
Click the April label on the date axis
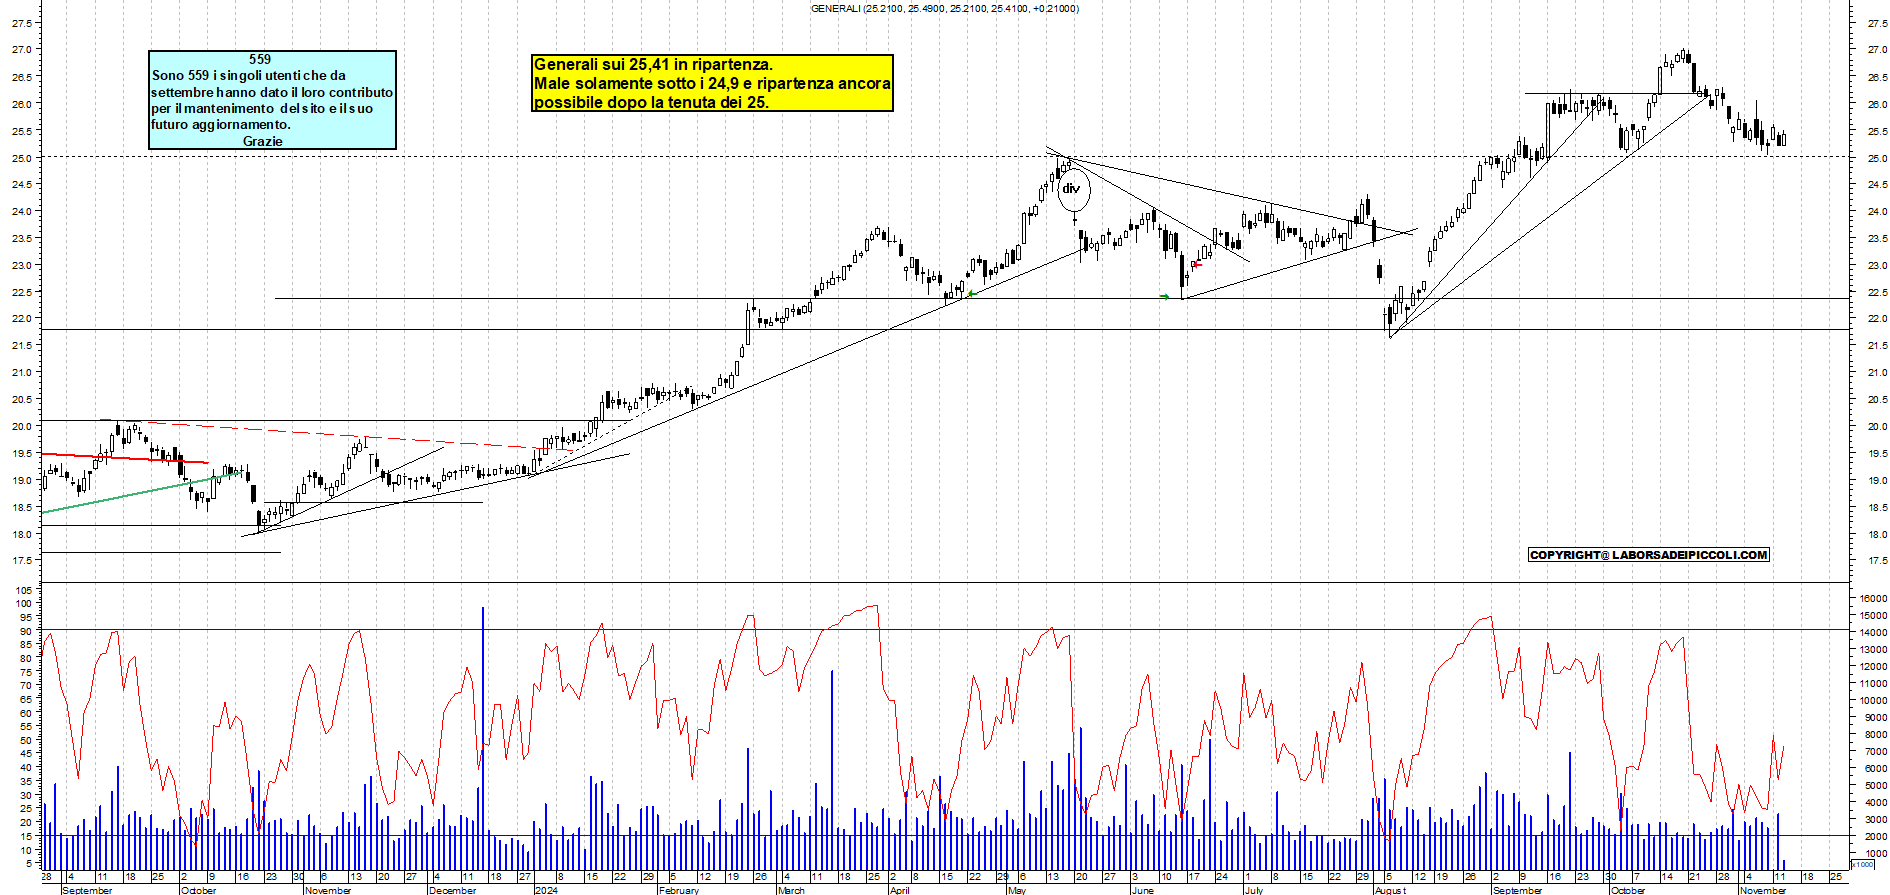click(900, 890)
